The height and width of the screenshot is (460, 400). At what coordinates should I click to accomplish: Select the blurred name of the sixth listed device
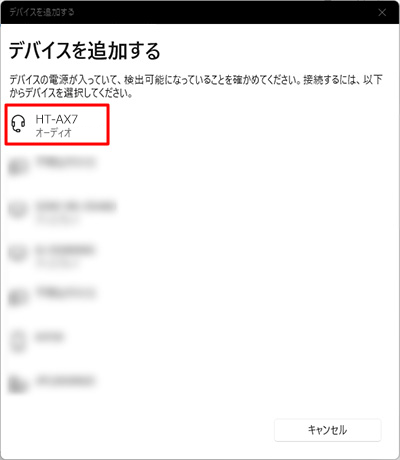pyautogui.click(x=49, y=337)
